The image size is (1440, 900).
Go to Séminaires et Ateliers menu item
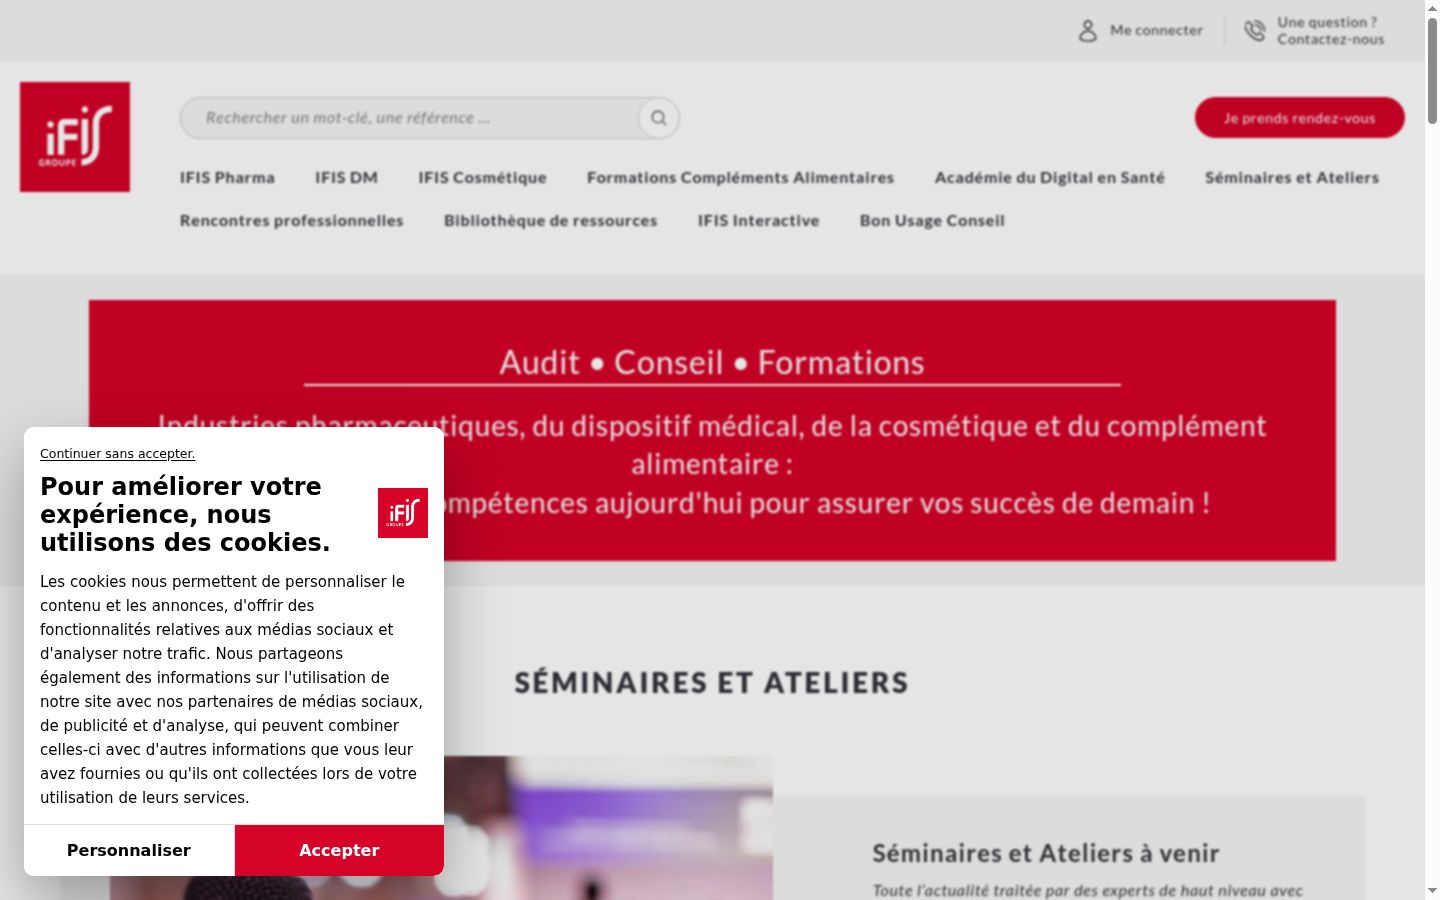[x=1292, y=178]
